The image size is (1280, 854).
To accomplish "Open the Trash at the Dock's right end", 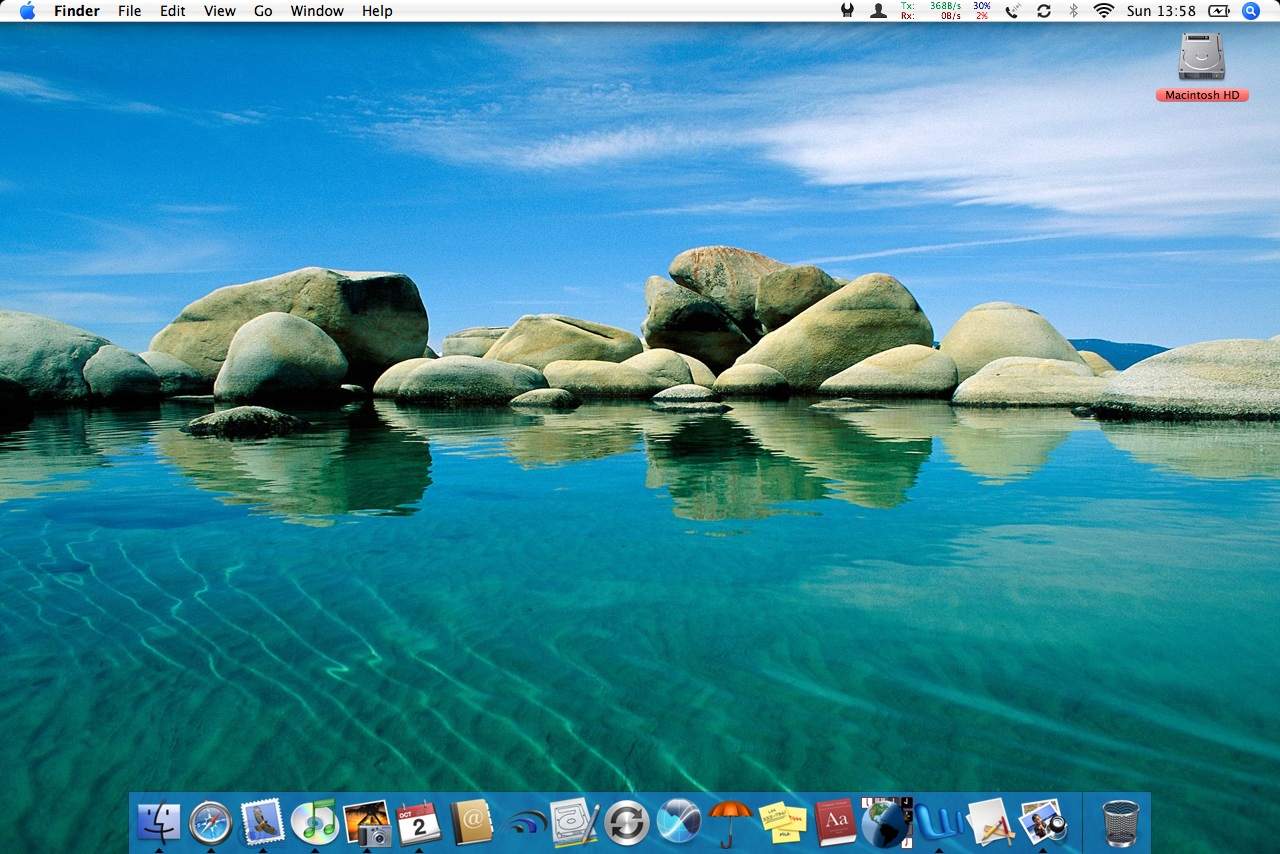I will 1118,822.
